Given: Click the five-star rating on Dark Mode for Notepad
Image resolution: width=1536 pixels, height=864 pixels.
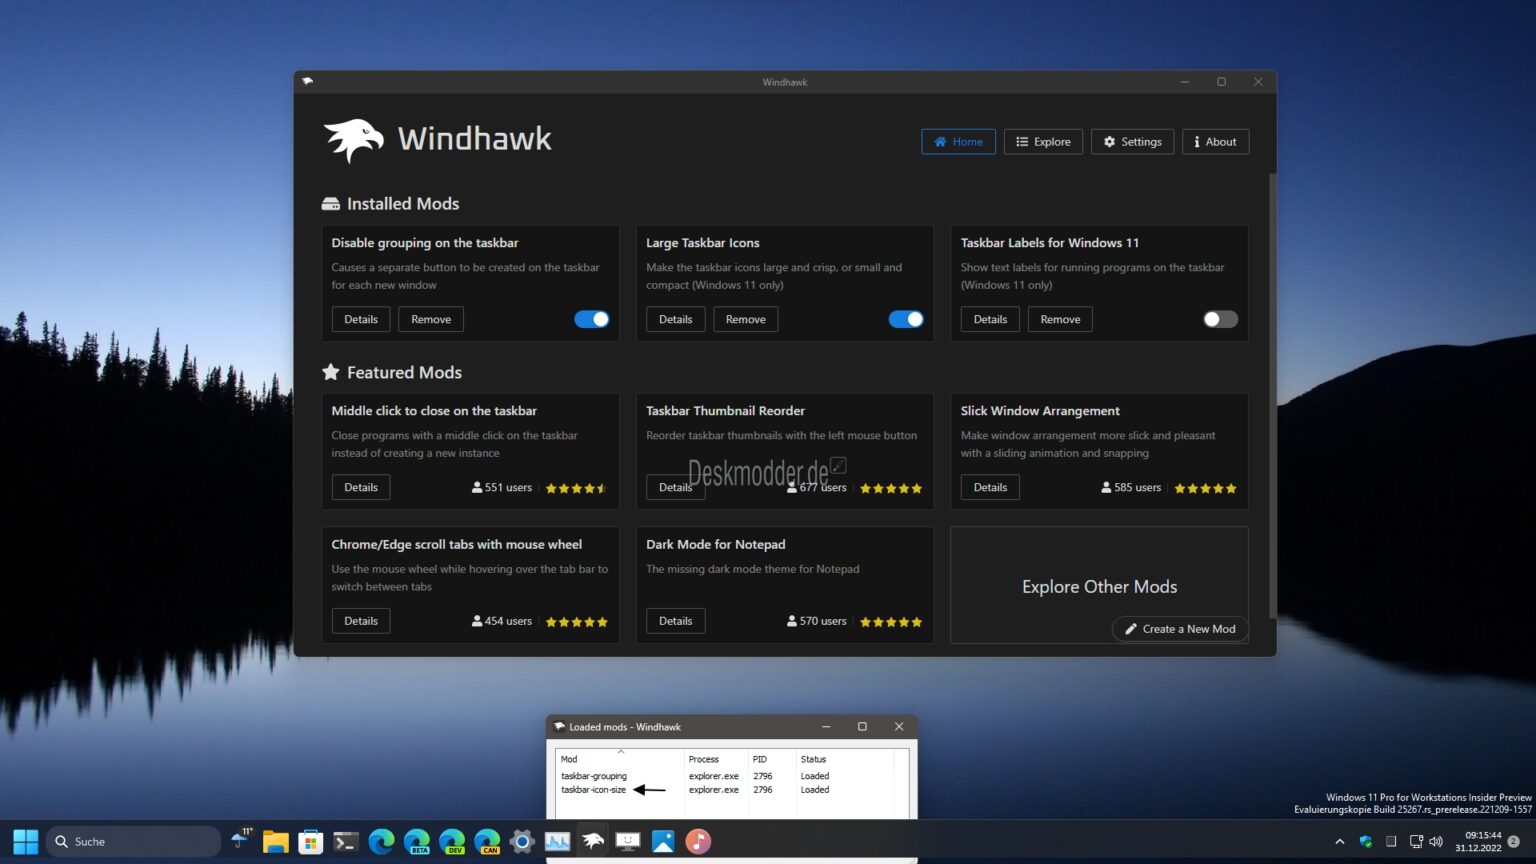Looking at the screenshot, I should point(890,621).
